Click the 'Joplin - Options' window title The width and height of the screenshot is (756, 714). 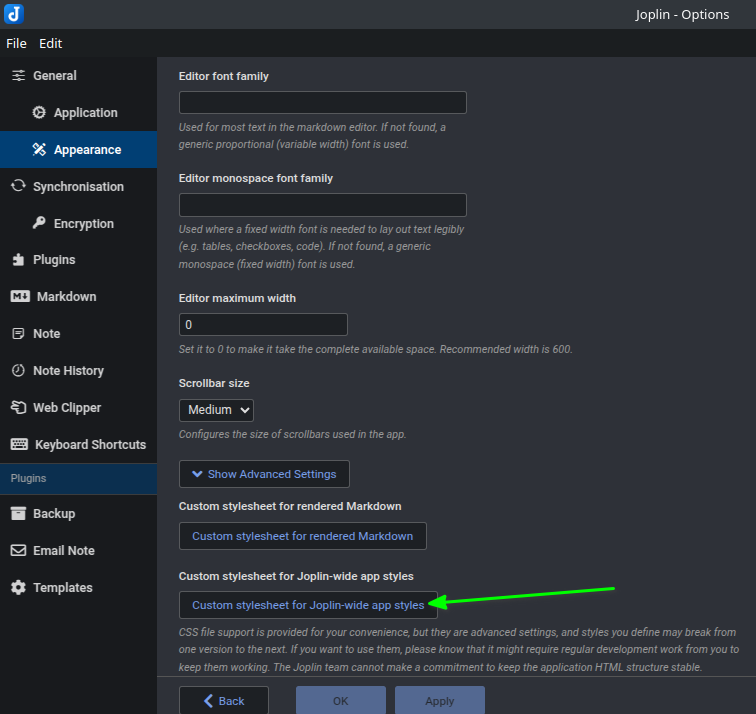682,14
